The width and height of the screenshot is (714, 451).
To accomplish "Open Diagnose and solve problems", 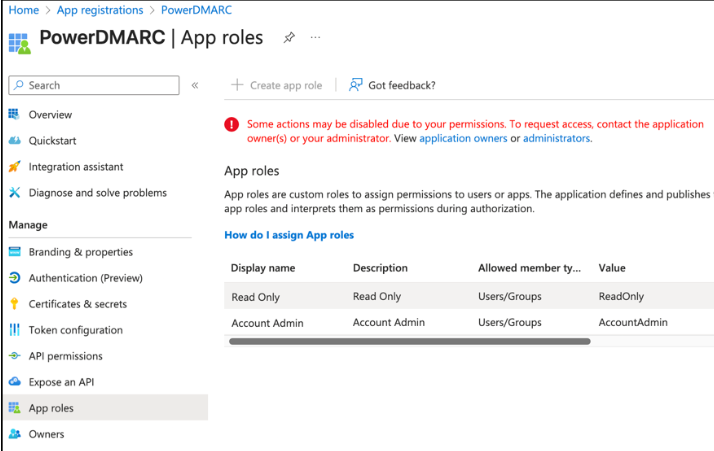I will click(x=98, y=193).
